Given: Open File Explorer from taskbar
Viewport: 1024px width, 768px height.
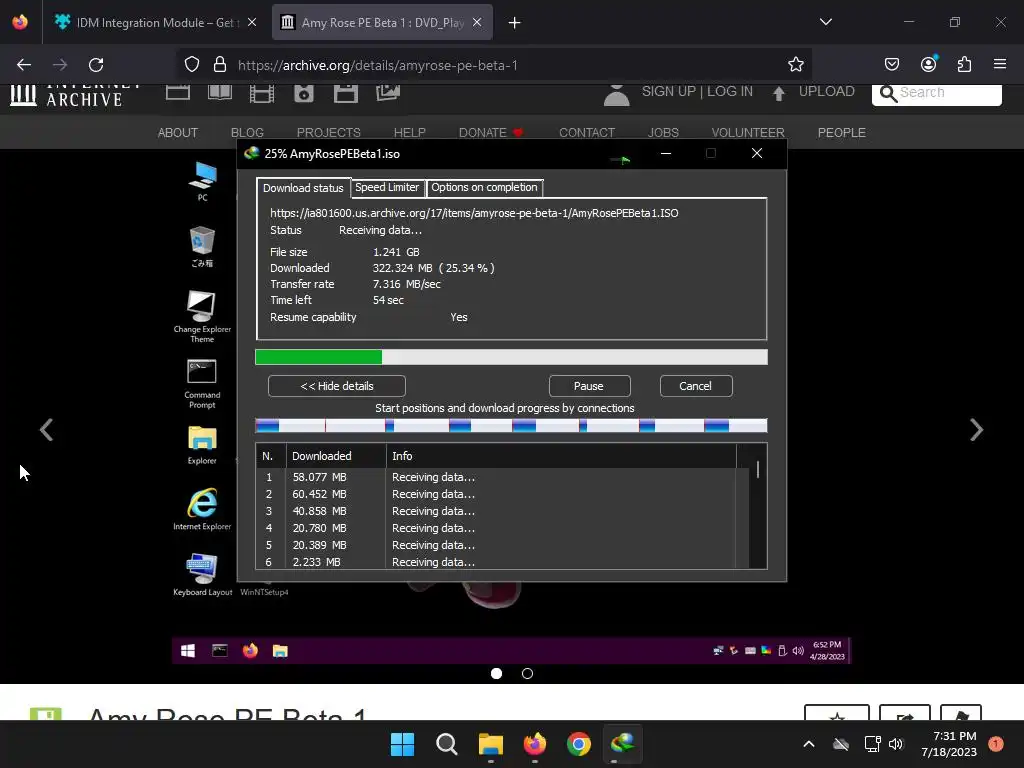Looking at the screenshot, I should 490,744.
